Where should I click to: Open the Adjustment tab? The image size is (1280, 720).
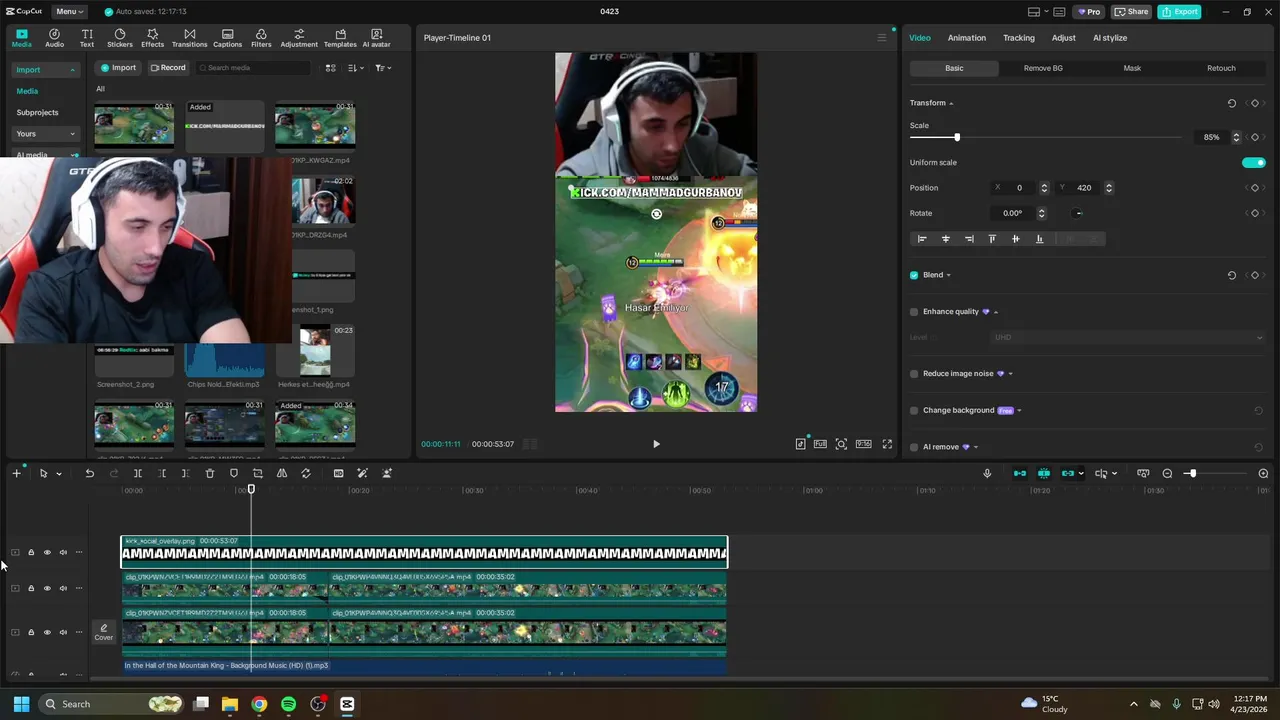point(299,38)
